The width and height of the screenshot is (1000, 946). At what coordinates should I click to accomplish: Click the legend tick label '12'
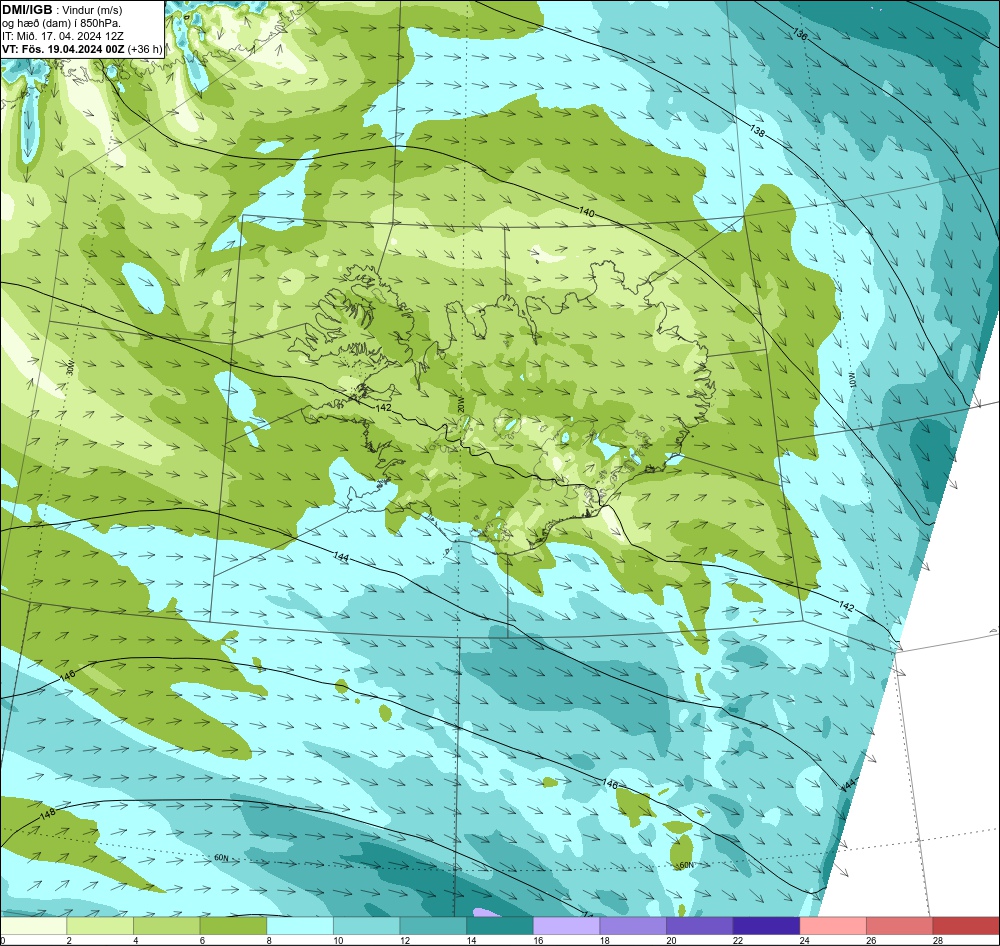405,940
